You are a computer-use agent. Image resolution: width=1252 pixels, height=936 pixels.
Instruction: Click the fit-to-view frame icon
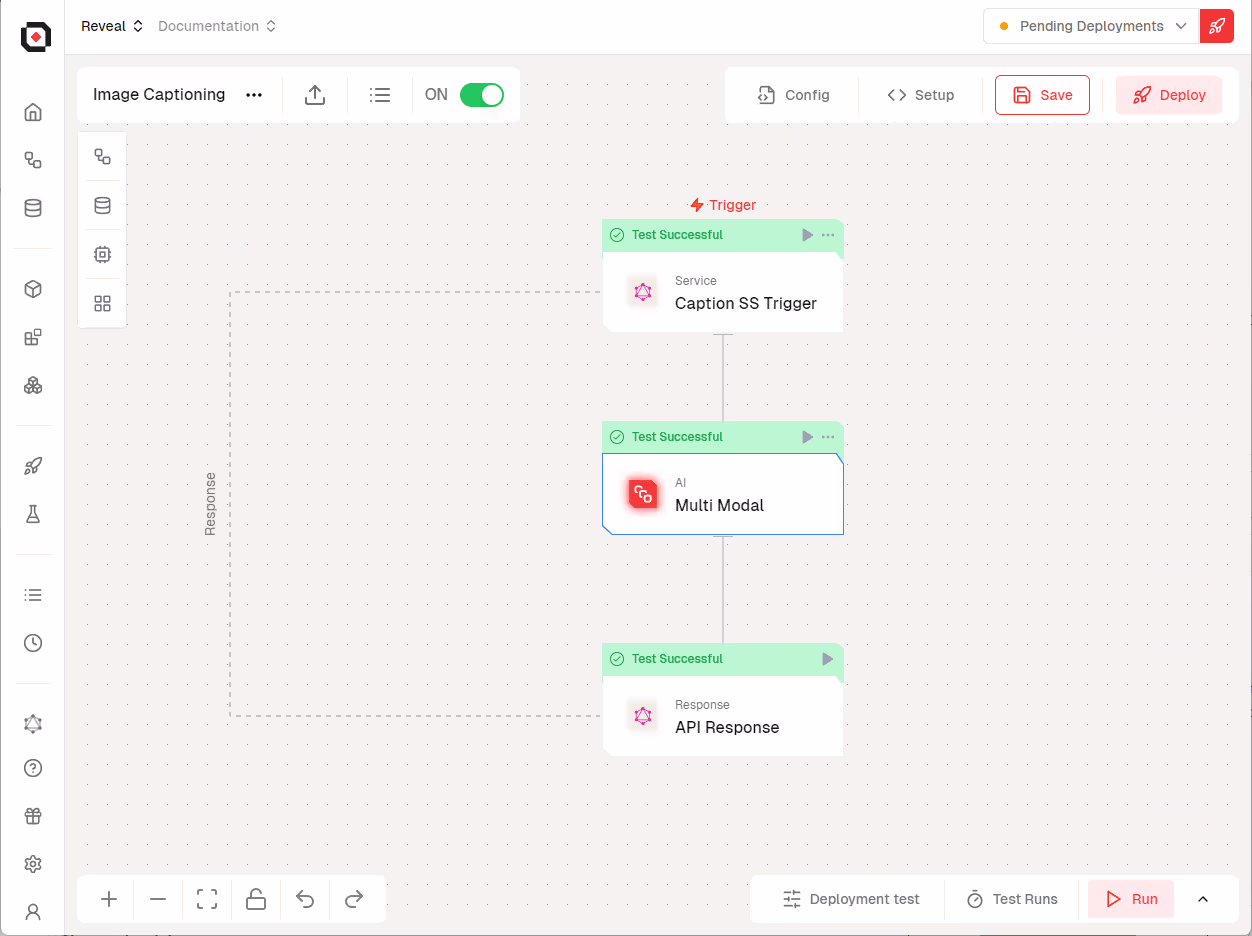pyautogui.click(x=207, y=899)
